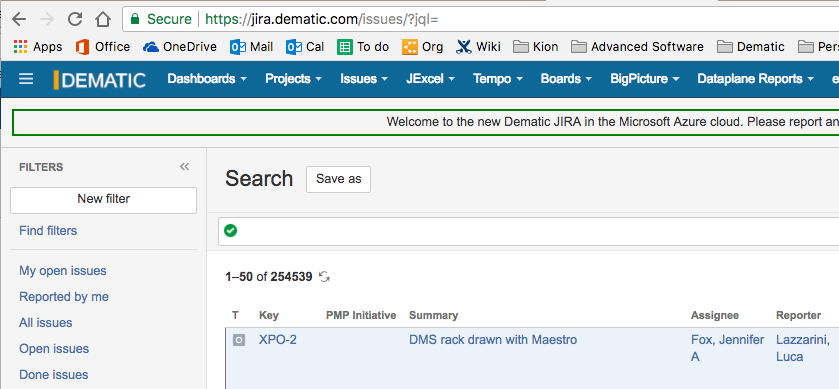Open the Mail bookmark
Screen dimensions: 839x389
tap(251, 47)
